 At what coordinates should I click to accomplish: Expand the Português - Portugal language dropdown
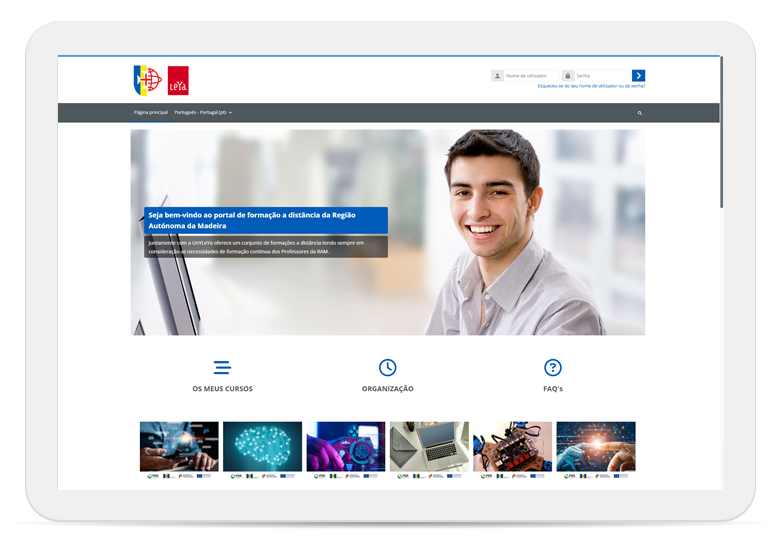[203, 112]
